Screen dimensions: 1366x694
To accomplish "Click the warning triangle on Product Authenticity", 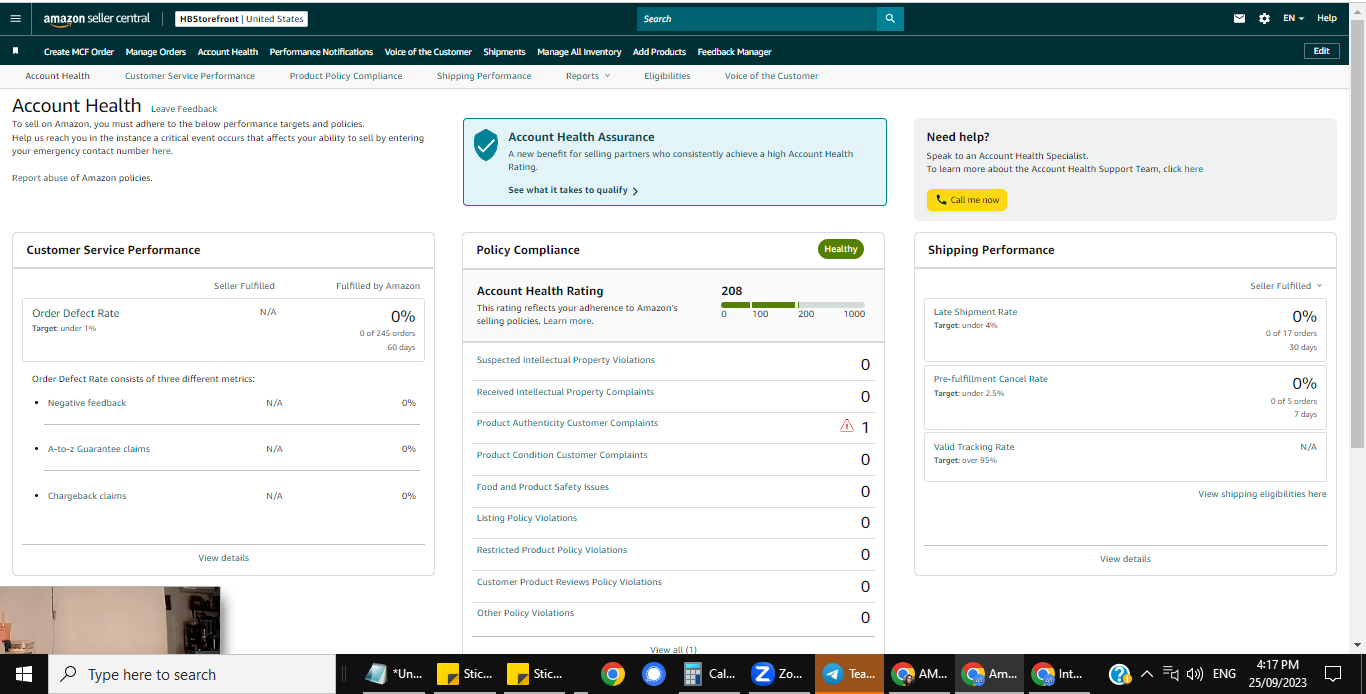I will (x=847, y=426).
